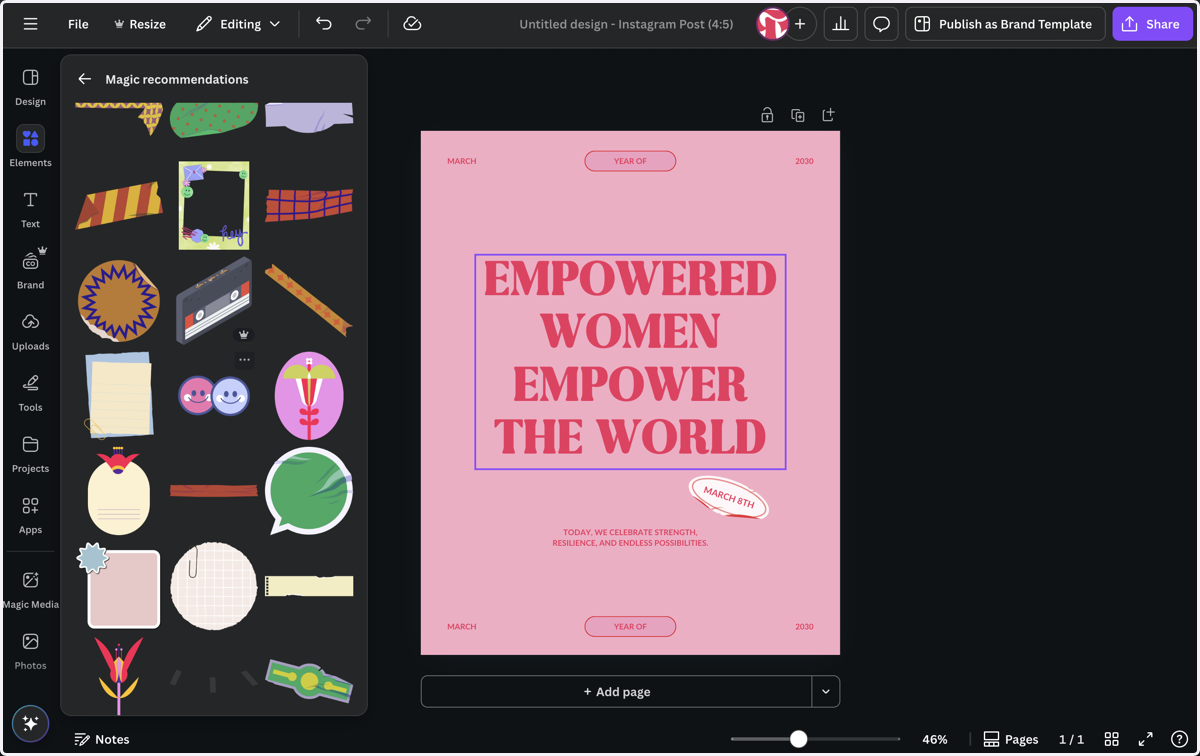Open the 46% zoom level menu

pos(935,739)
